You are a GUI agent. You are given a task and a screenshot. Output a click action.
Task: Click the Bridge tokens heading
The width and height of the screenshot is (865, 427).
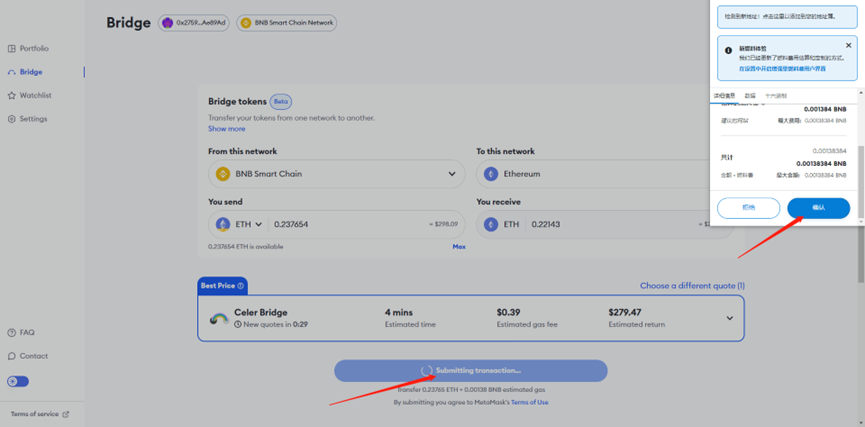pyautogui.click(x=237, y=102)
